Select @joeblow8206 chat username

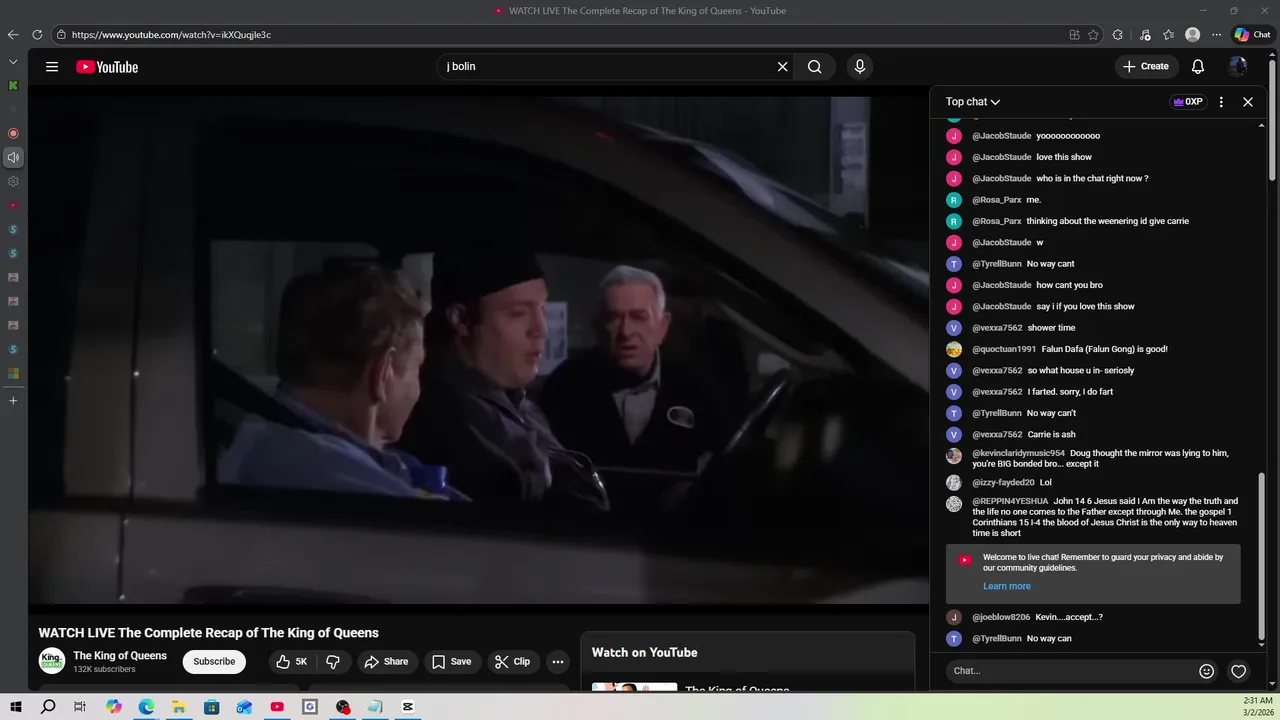click(x=1001, y=618)
